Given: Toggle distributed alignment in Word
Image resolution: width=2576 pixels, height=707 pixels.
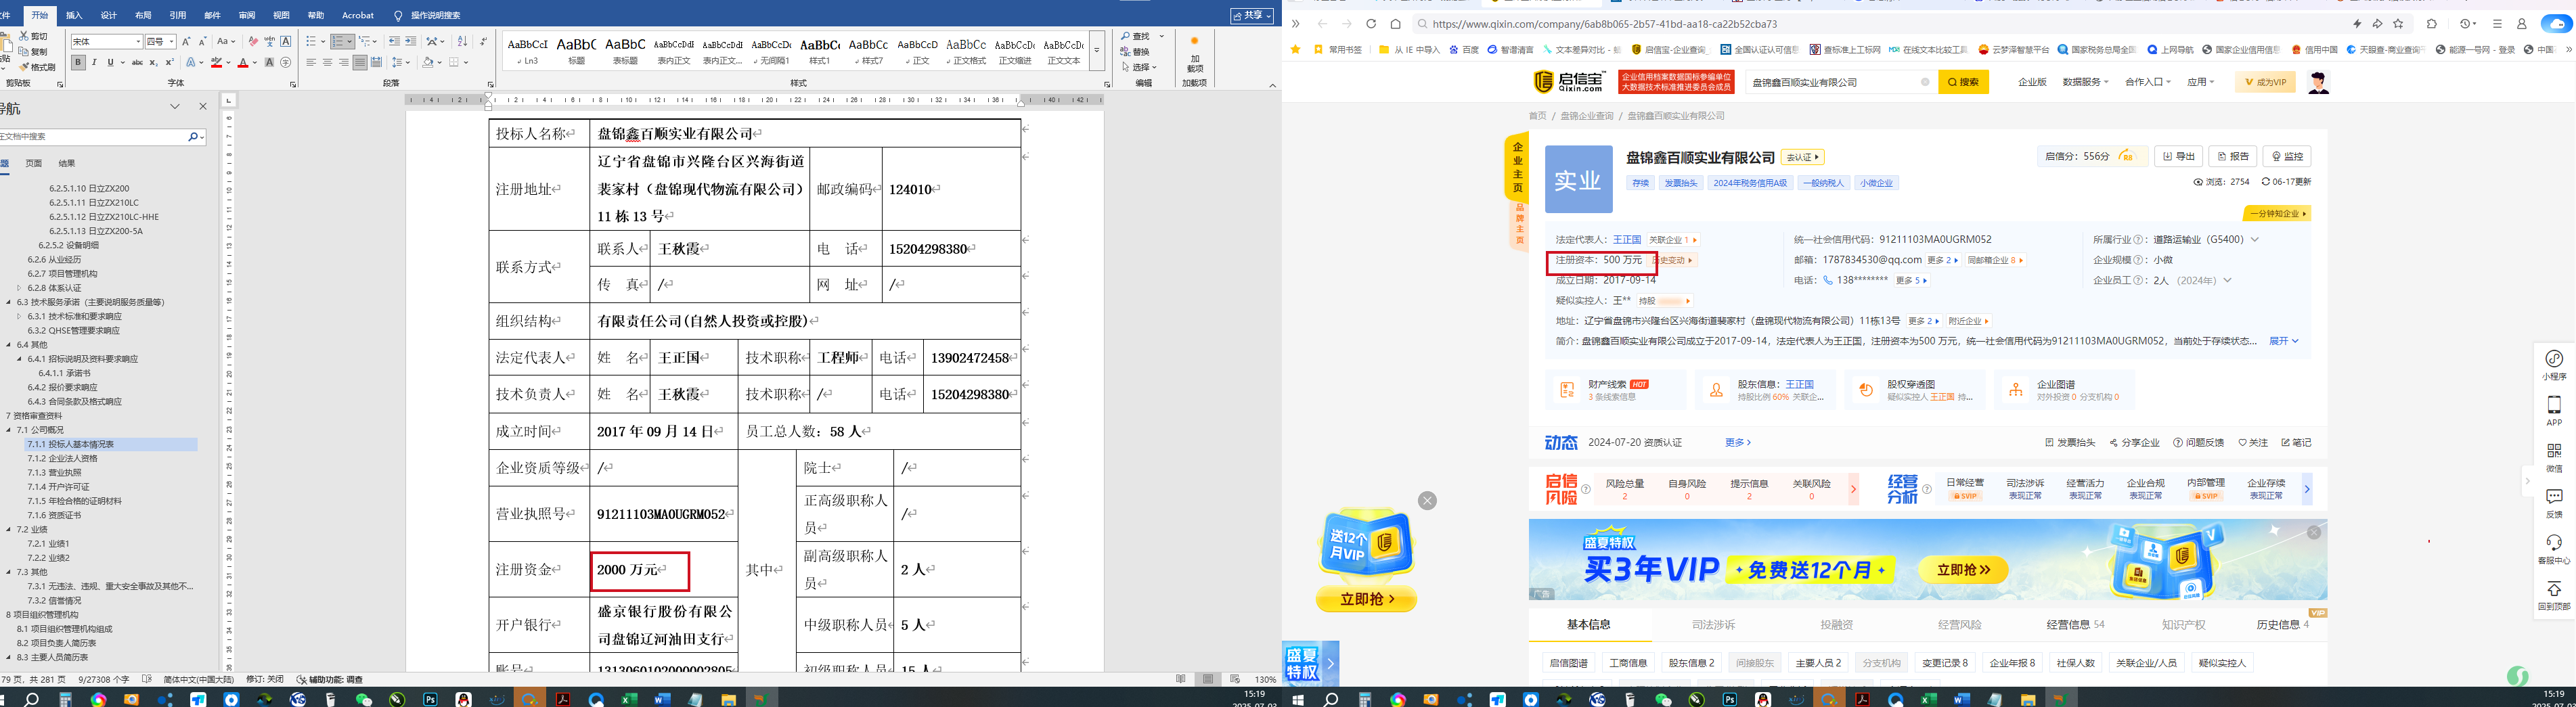Looking at the screenshot, I should point(376,62).
